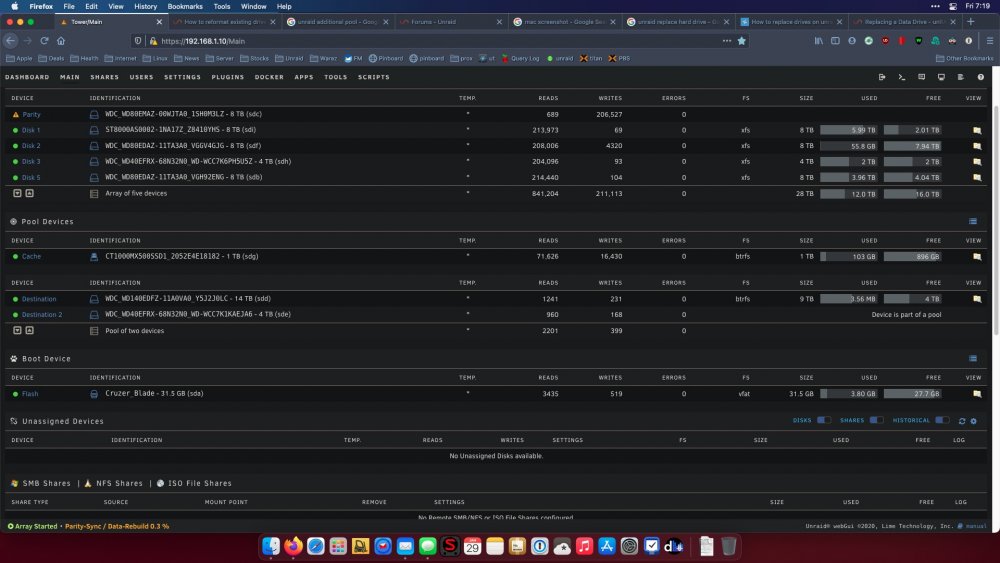Open the Disk 1 device link
The image size is (1000, 563).
(31, 130)
